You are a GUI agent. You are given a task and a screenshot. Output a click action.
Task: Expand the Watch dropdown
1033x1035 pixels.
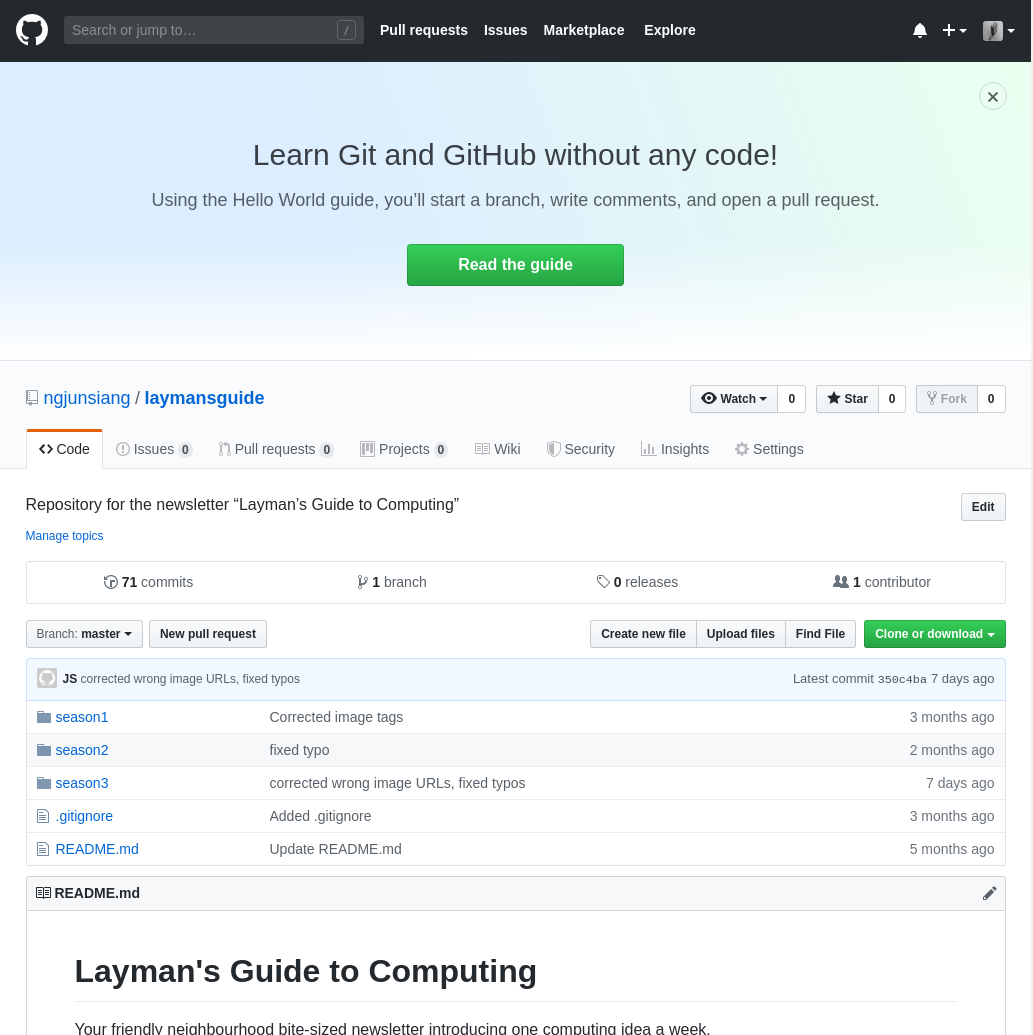733,399
